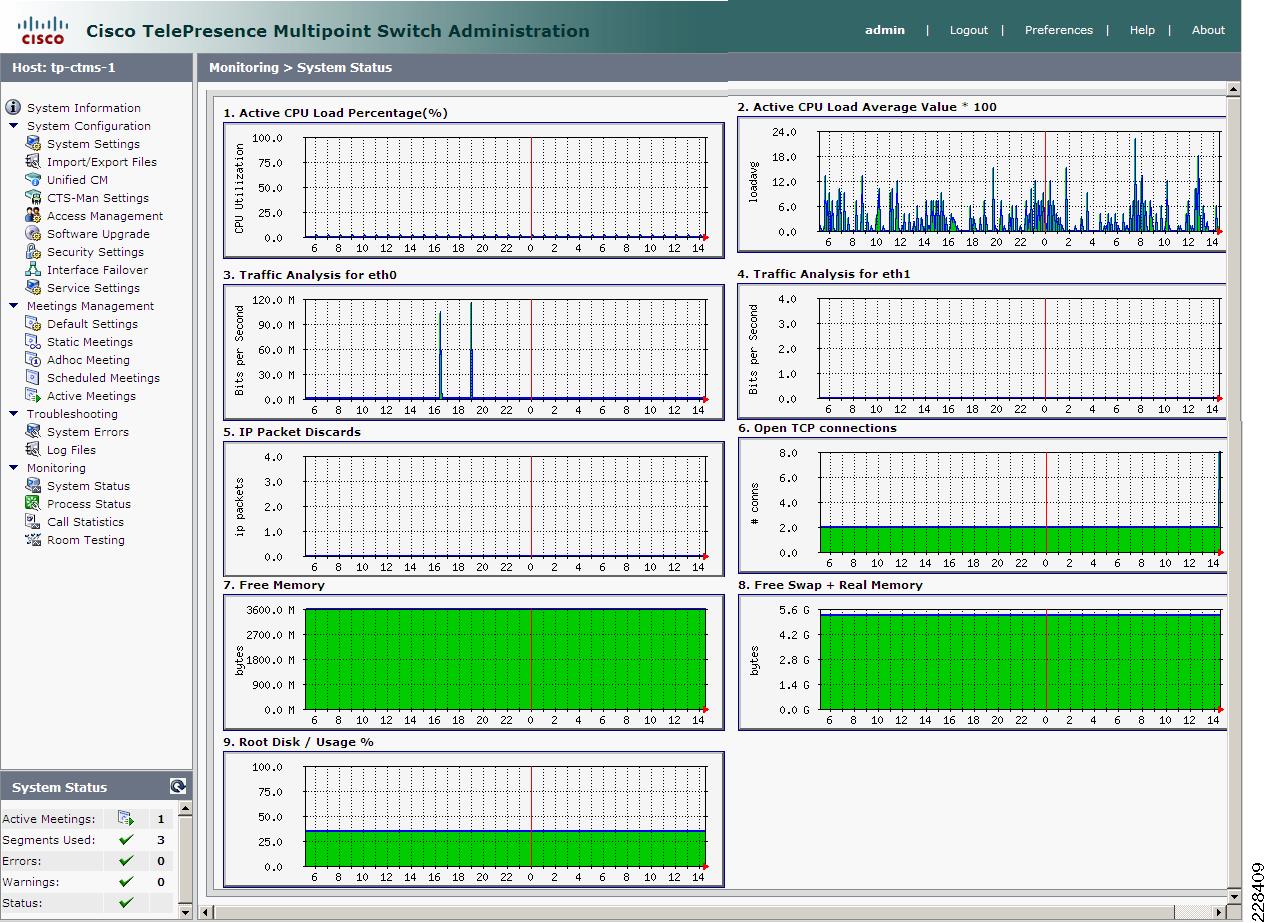Collapse the System Configuration section

(14, 126)
